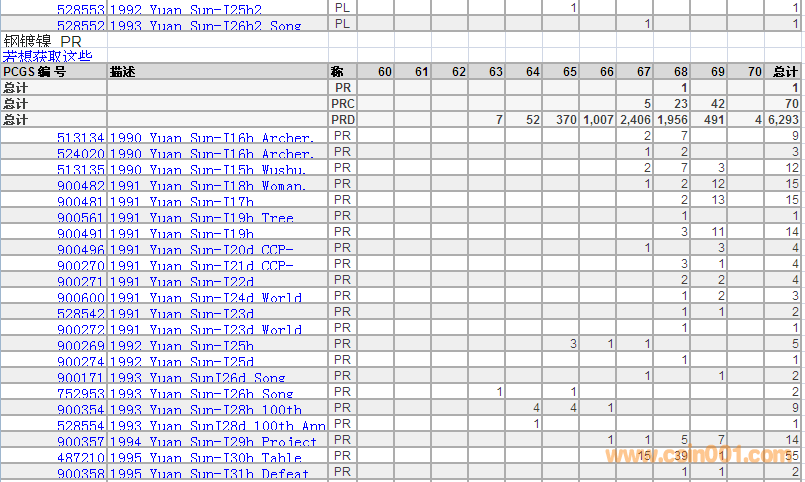The width and height of the screenshot is (805, 482).
Task: Click '1995 Yuan Sun-I31b Defeat' link
Action: pos(210,473)
